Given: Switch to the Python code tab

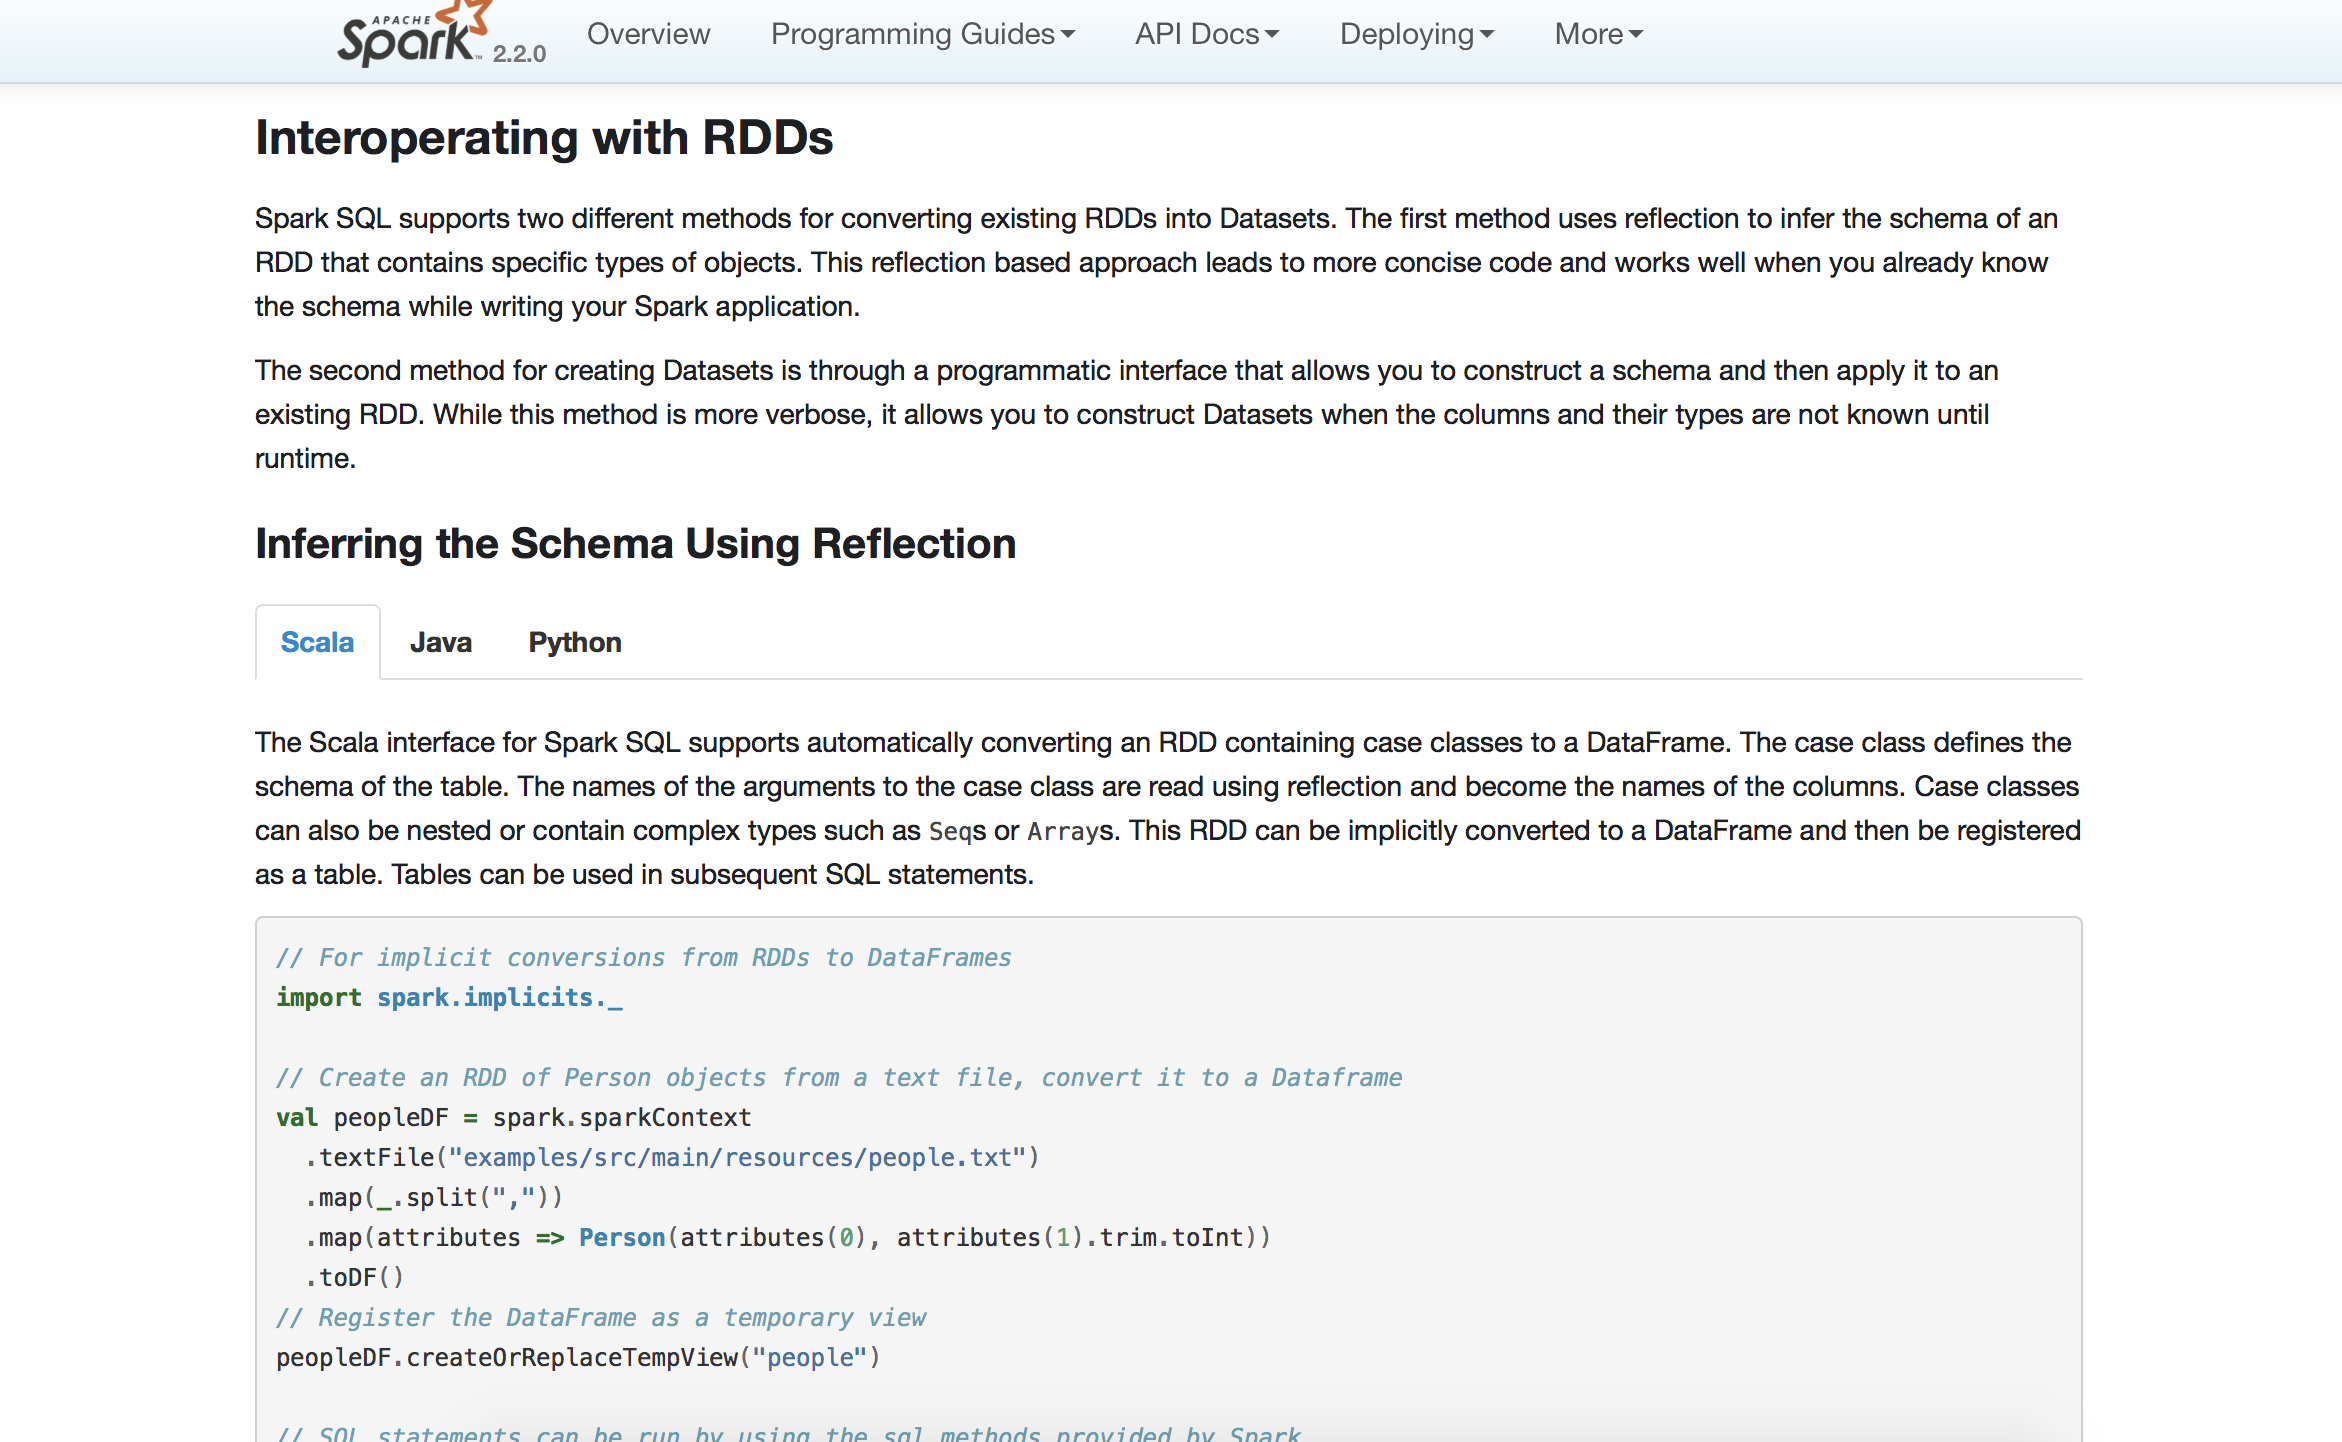Looking at the screenshot, I should 575,642.
